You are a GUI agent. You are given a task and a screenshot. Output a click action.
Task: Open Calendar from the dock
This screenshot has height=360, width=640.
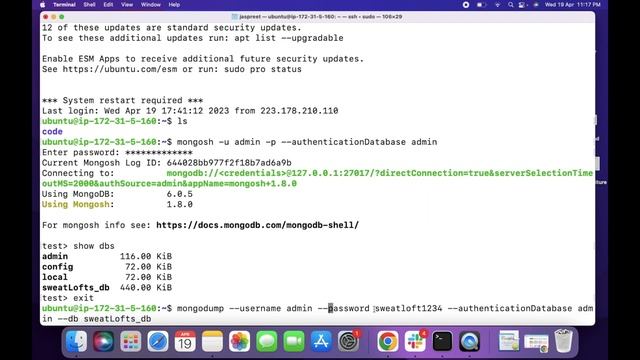coord(185,341)
